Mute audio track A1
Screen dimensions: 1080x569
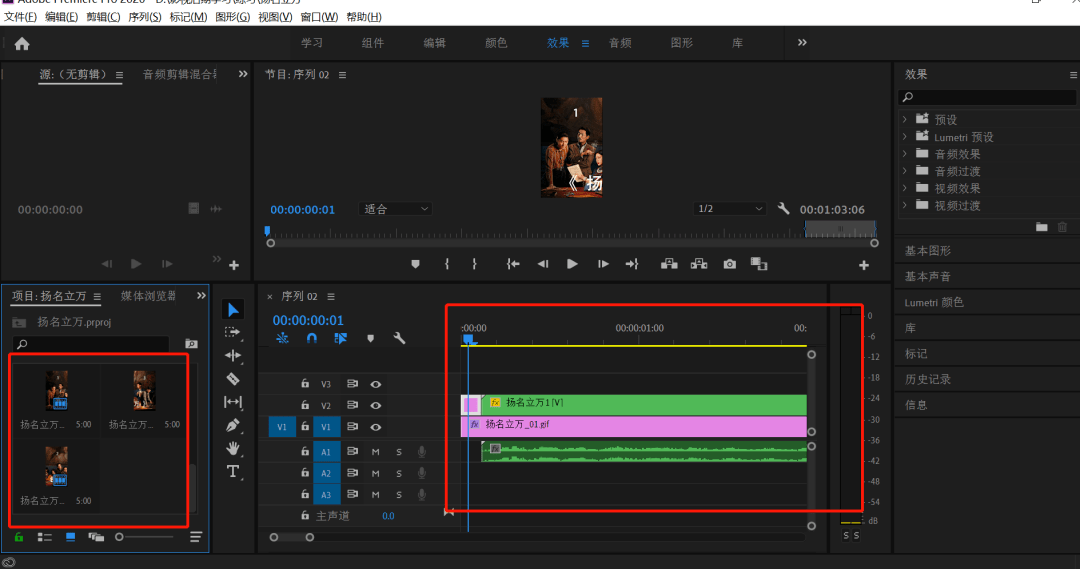[376, 451]
